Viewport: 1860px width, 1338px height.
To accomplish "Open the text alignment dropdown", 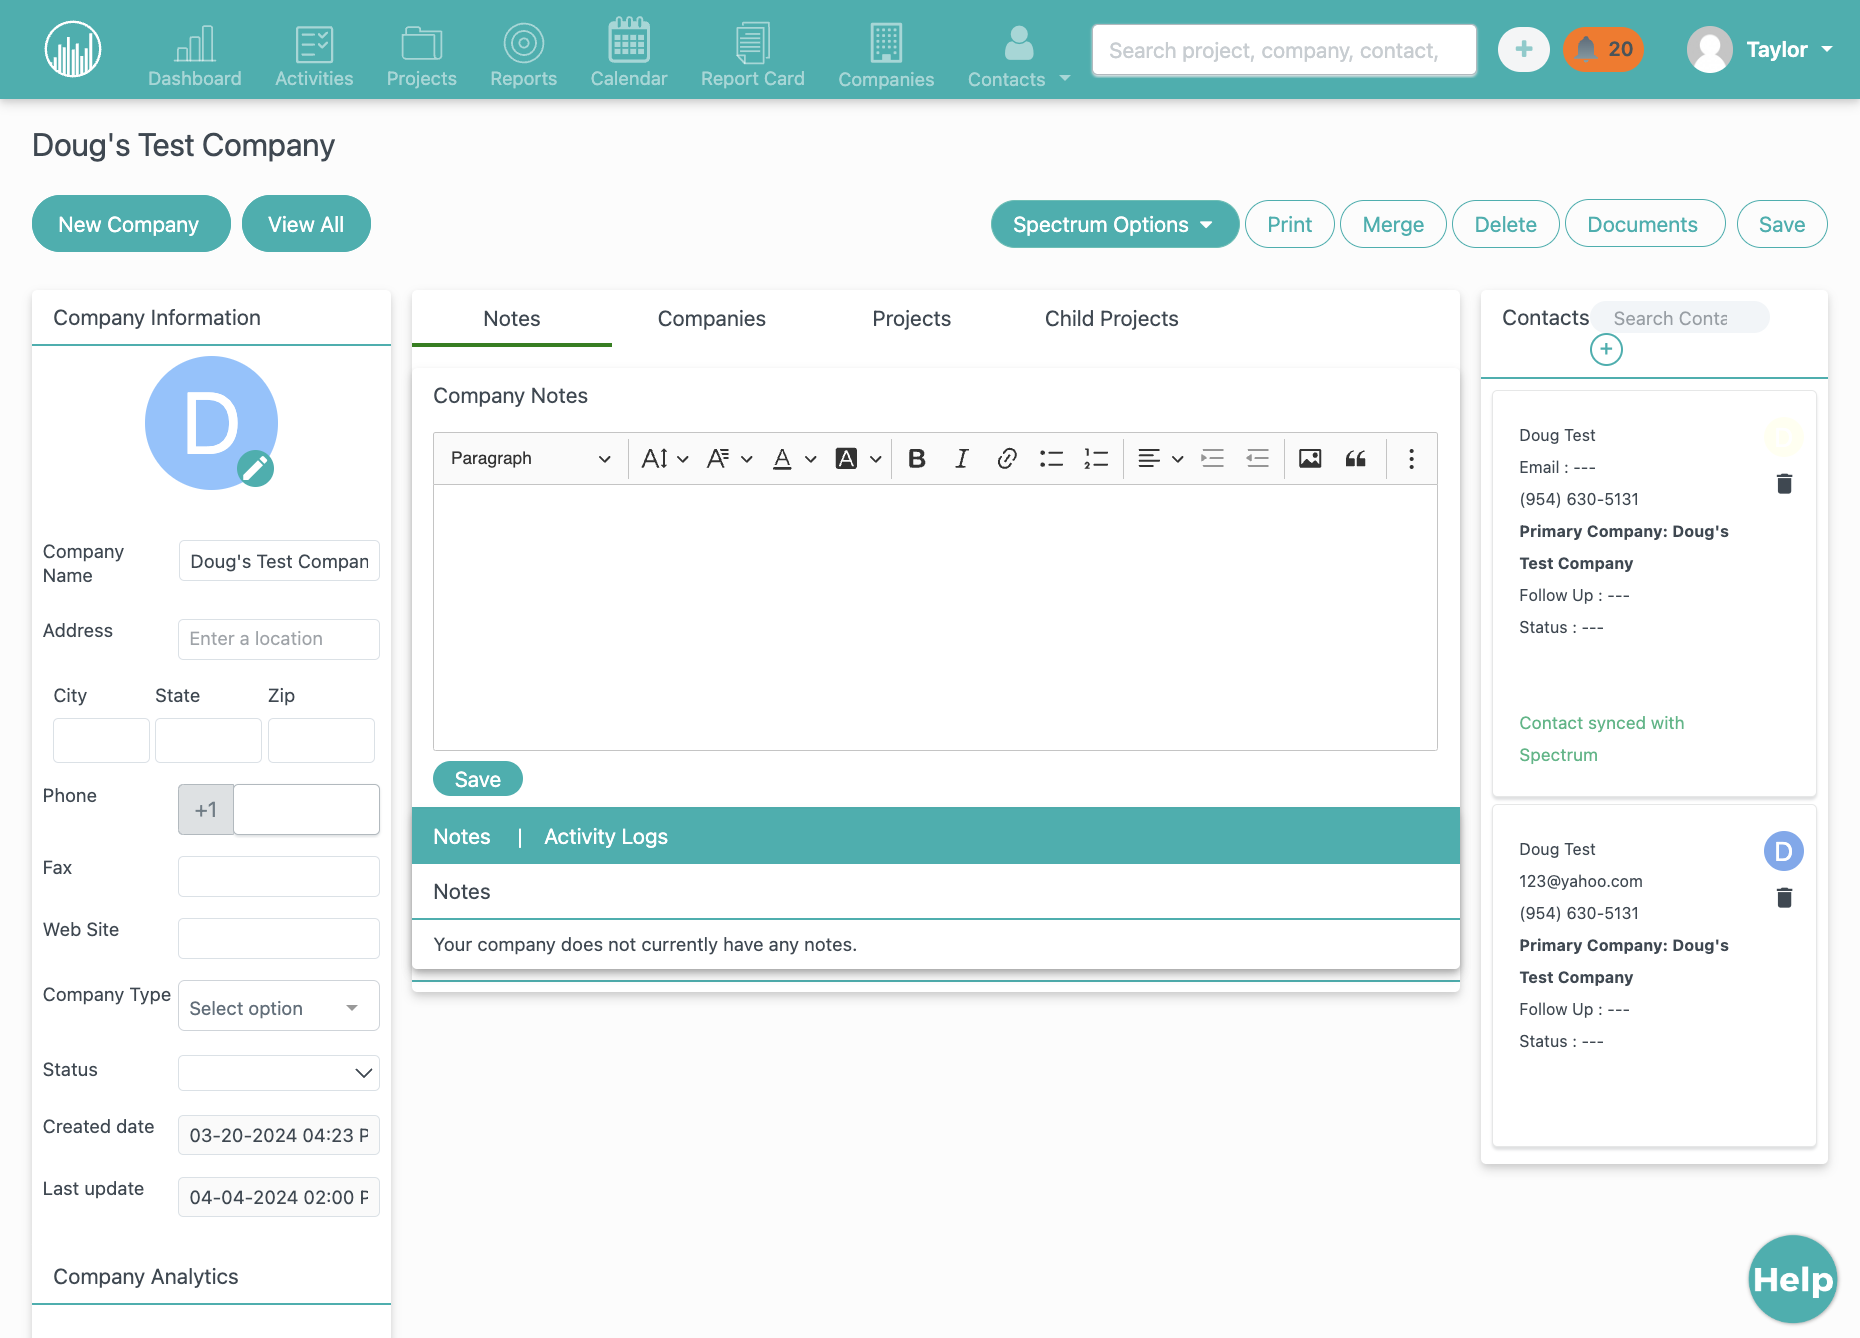I will click(x=1160, y=458).
